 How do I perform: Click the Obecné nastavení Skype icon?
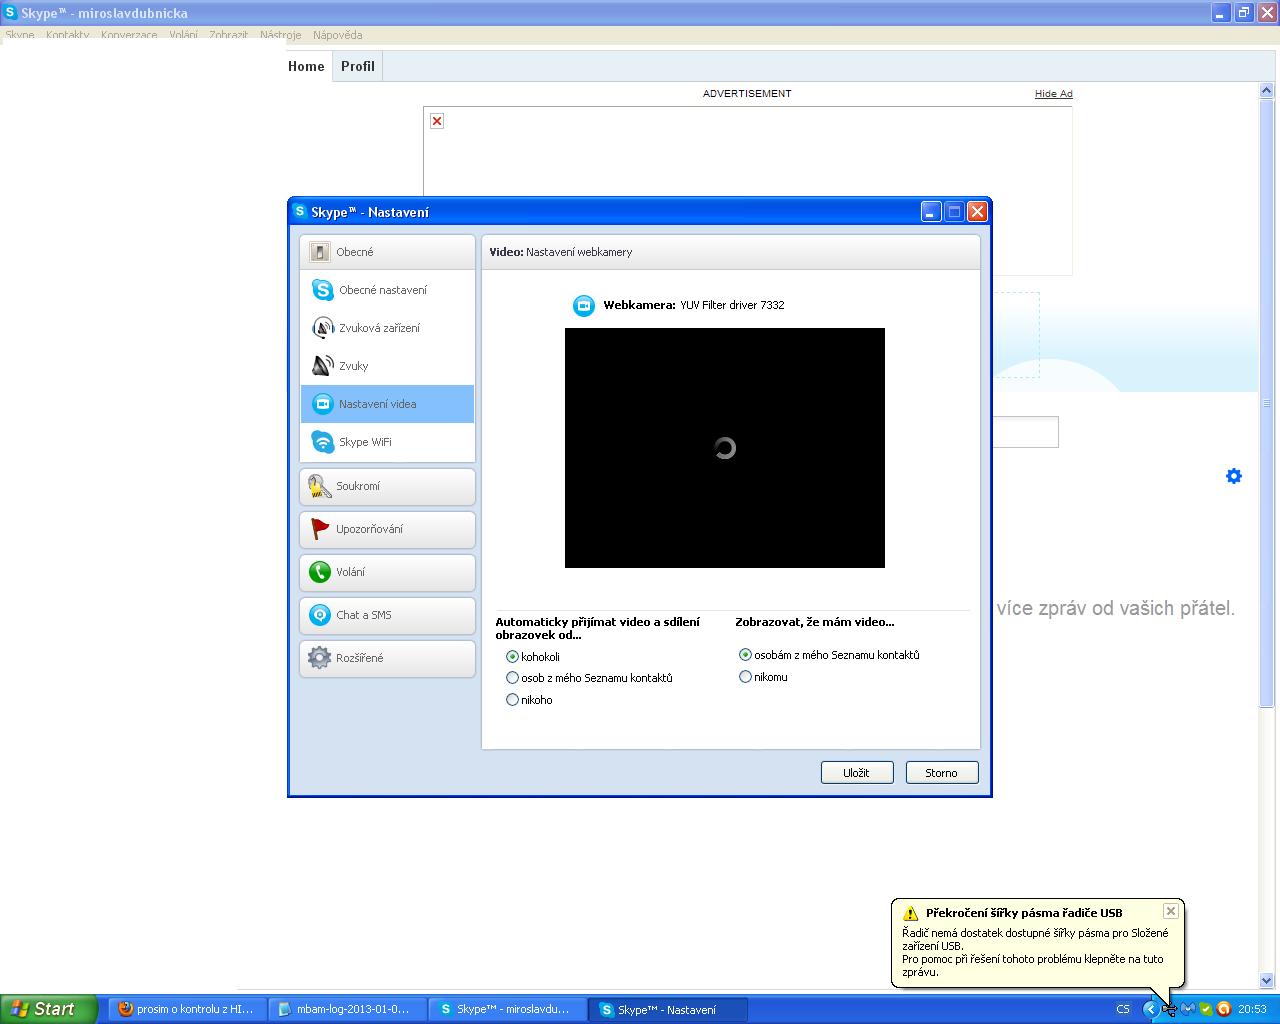click(x=322, y=290)
